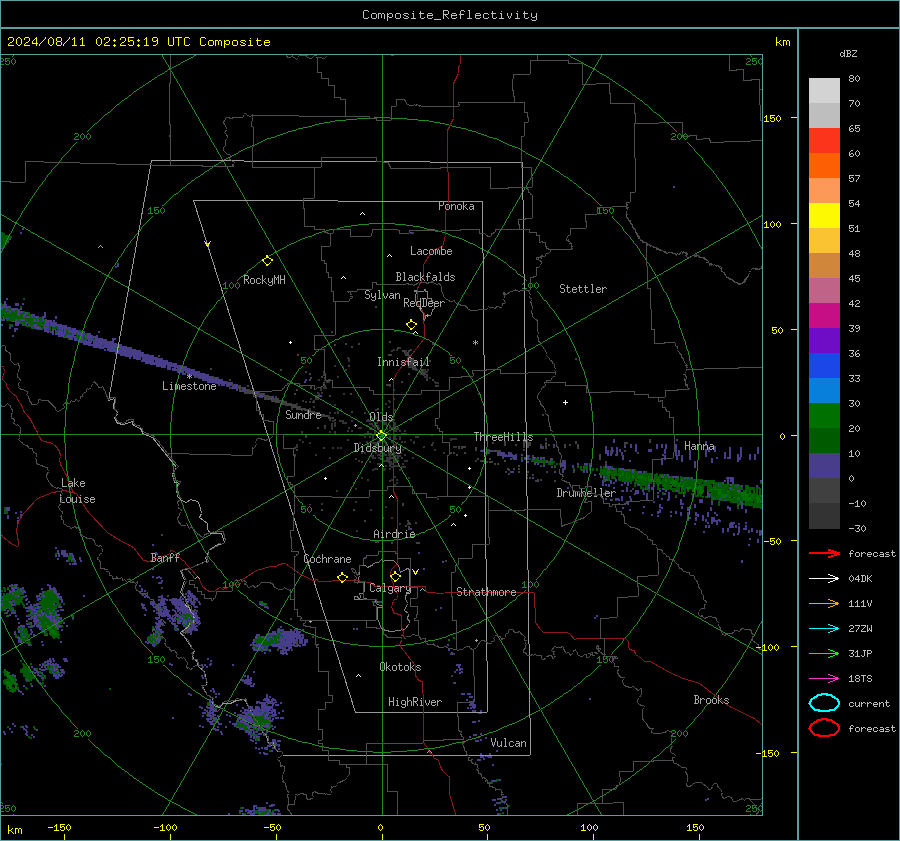Click the green echo band south of Hanna

683,486
